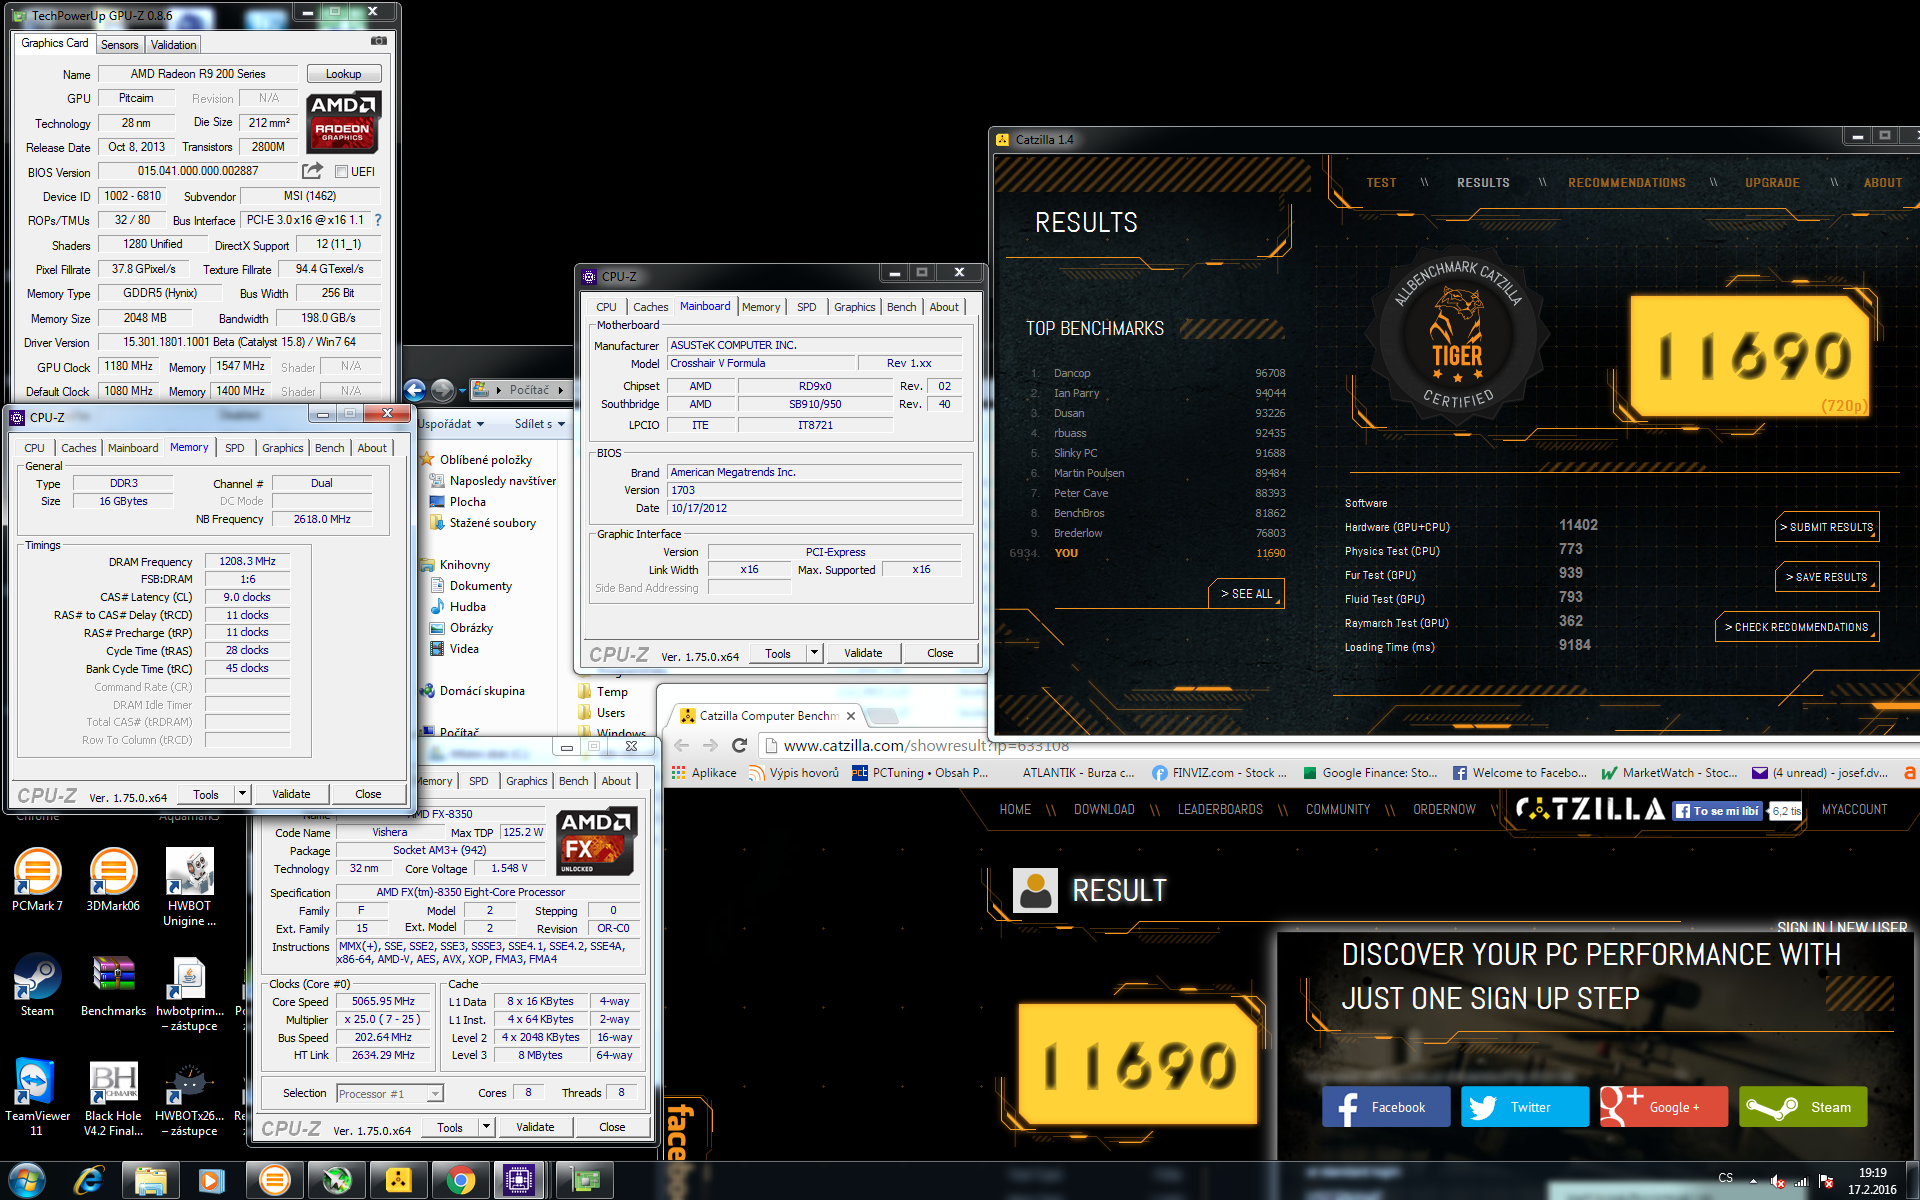
Task: Open the TEST menu in Catzilla
Action: [x=1381, y=183]
